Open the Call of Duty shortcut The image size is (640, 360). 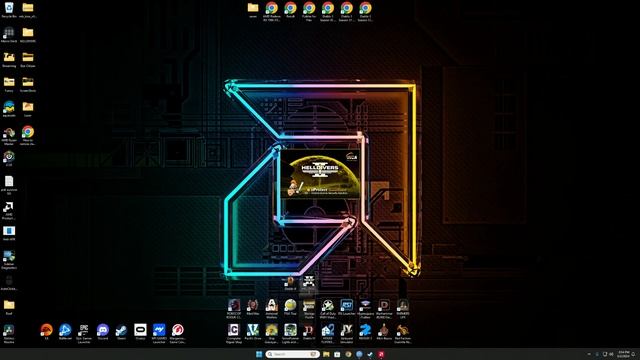click(328, 308)
